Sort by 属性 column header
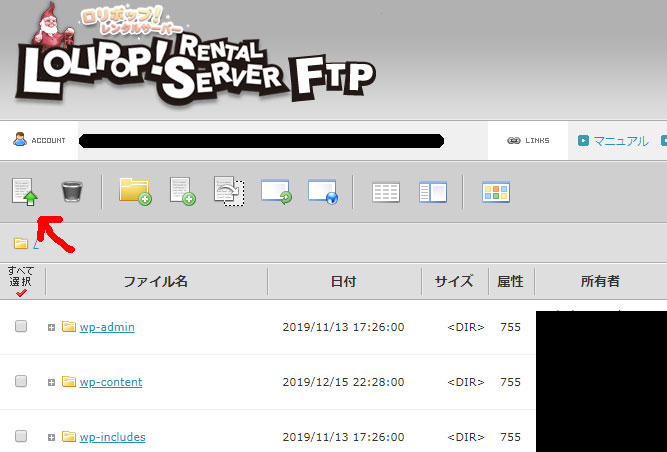 (510, 281)
